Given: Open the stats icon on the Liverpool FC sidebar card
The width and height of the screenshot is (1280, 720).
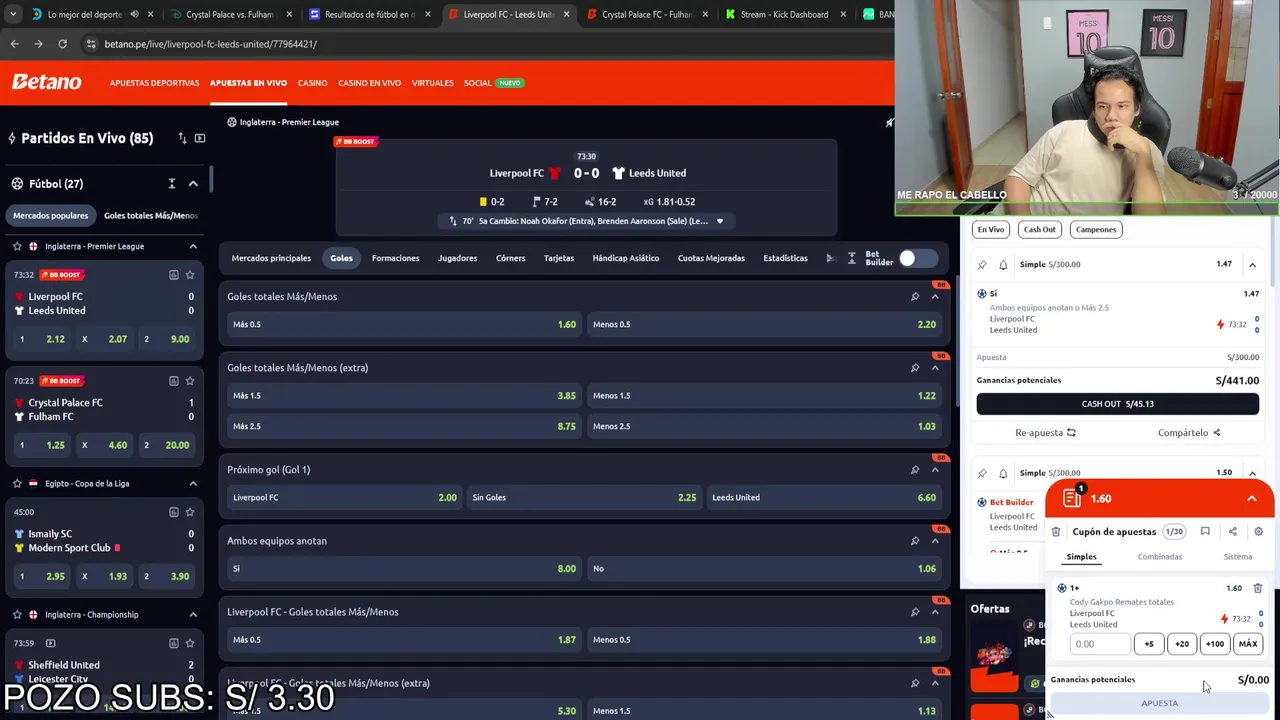Looking at the screenshot, I should coord(174,275).
